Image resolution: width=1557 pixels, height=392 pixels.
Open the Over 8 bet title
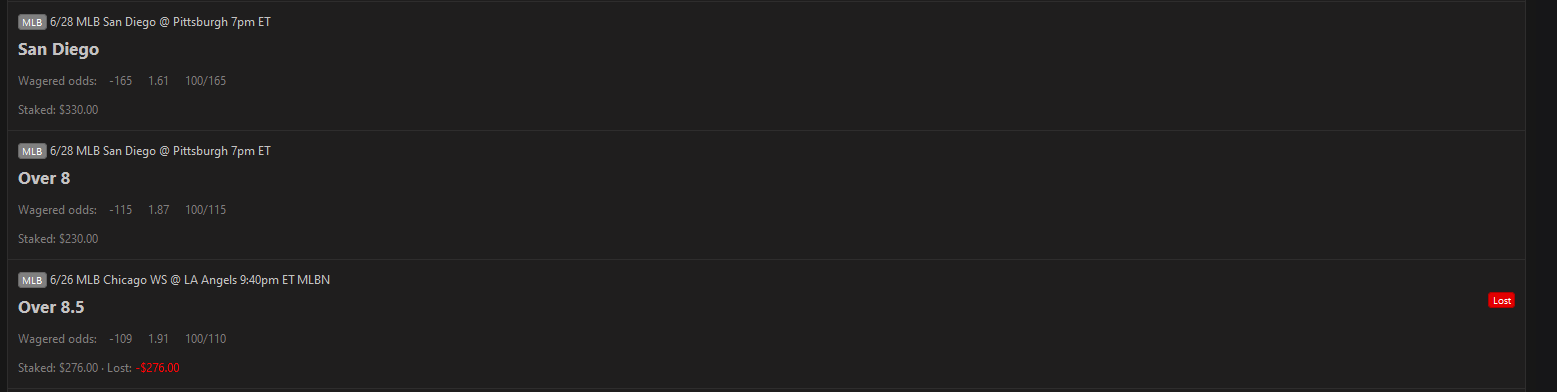(x=44, y=178)
